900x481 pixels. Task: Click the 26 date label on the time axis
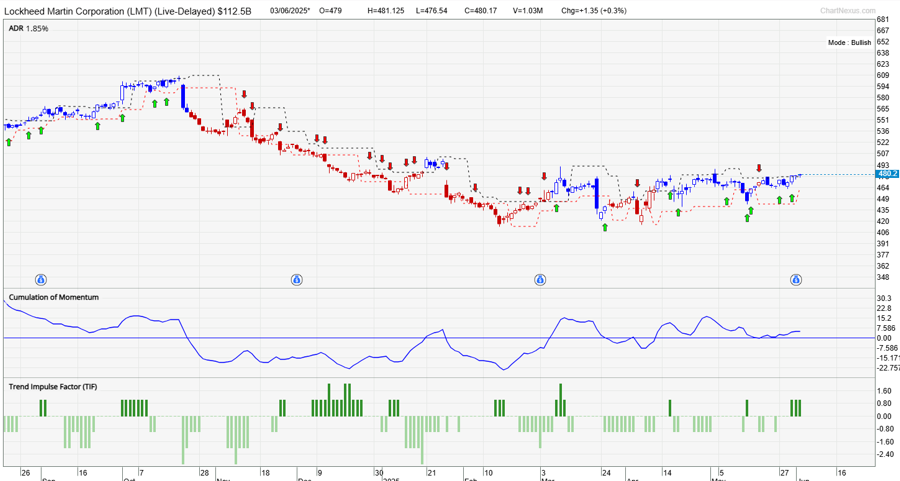[x=25, y=473]
